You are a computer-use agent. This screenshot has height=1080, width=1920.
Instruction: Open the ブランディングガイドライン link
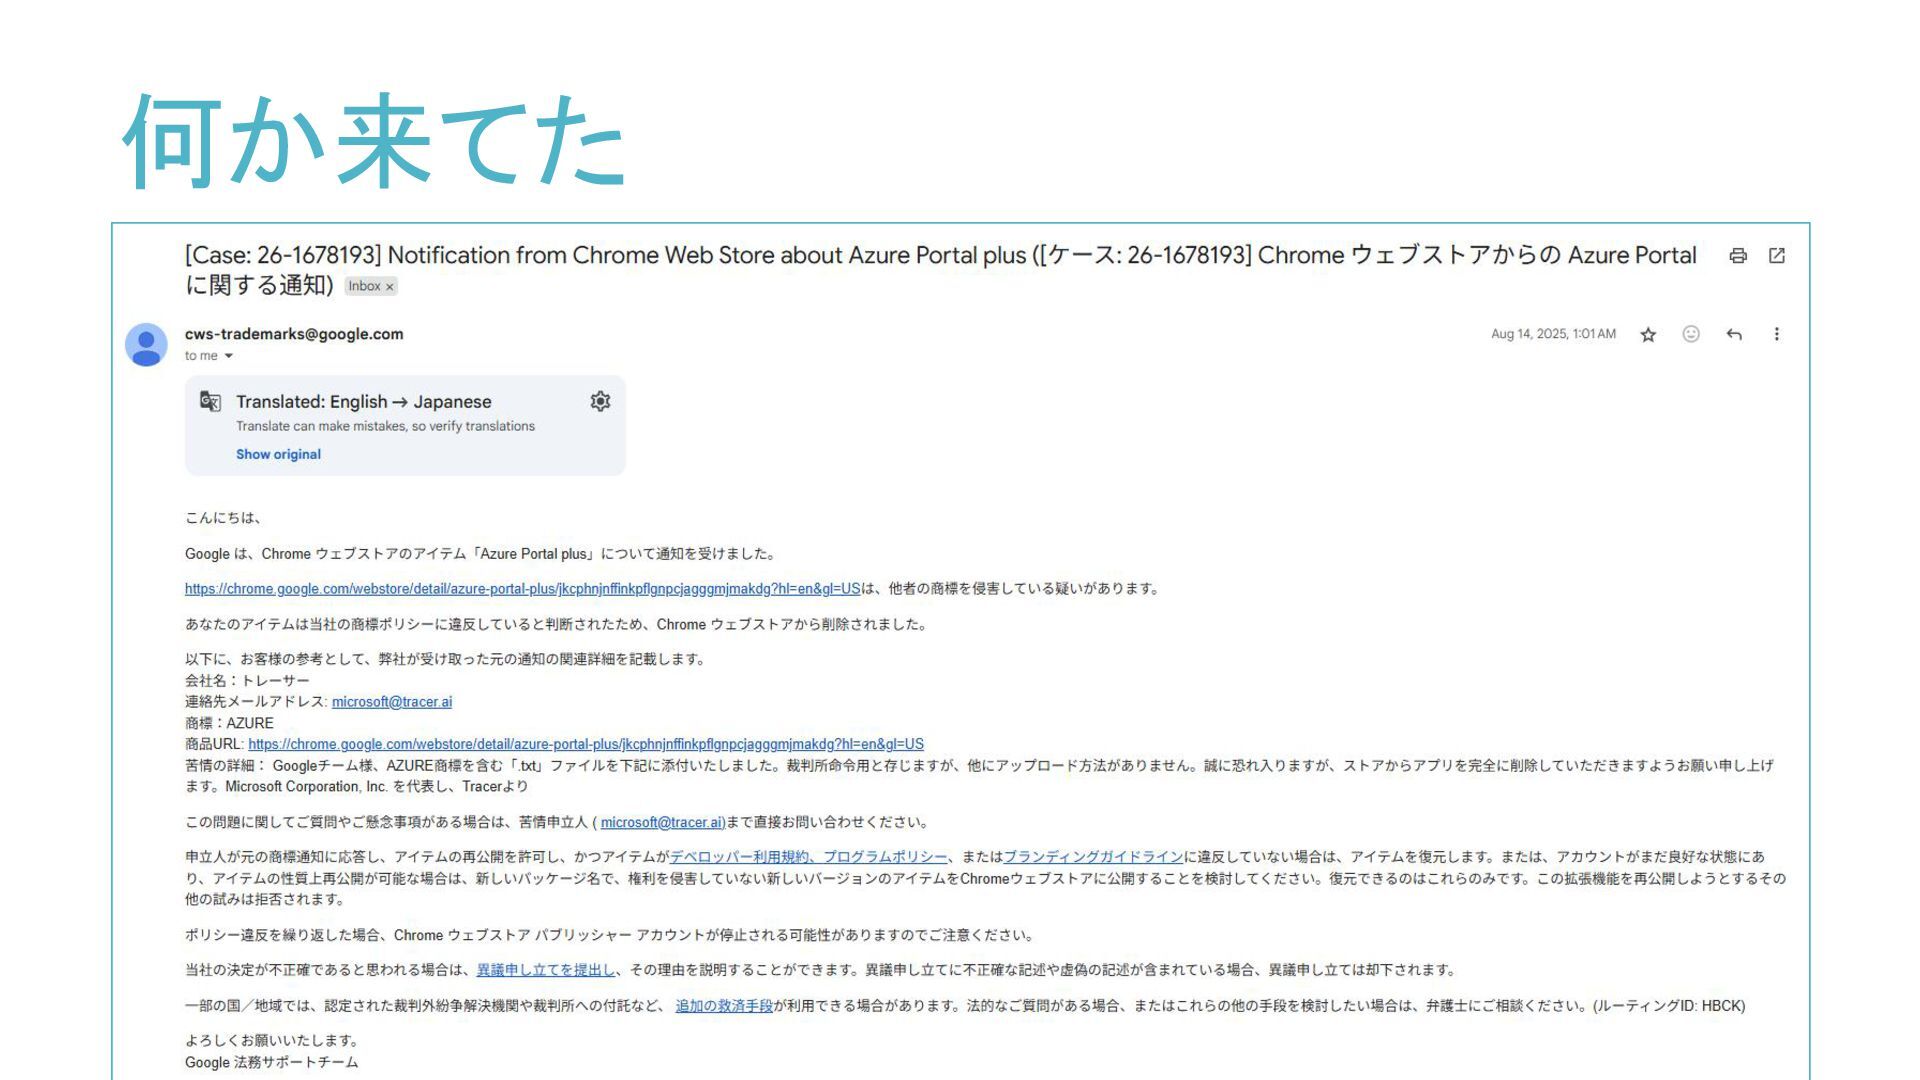click(x=1092, y=857)
